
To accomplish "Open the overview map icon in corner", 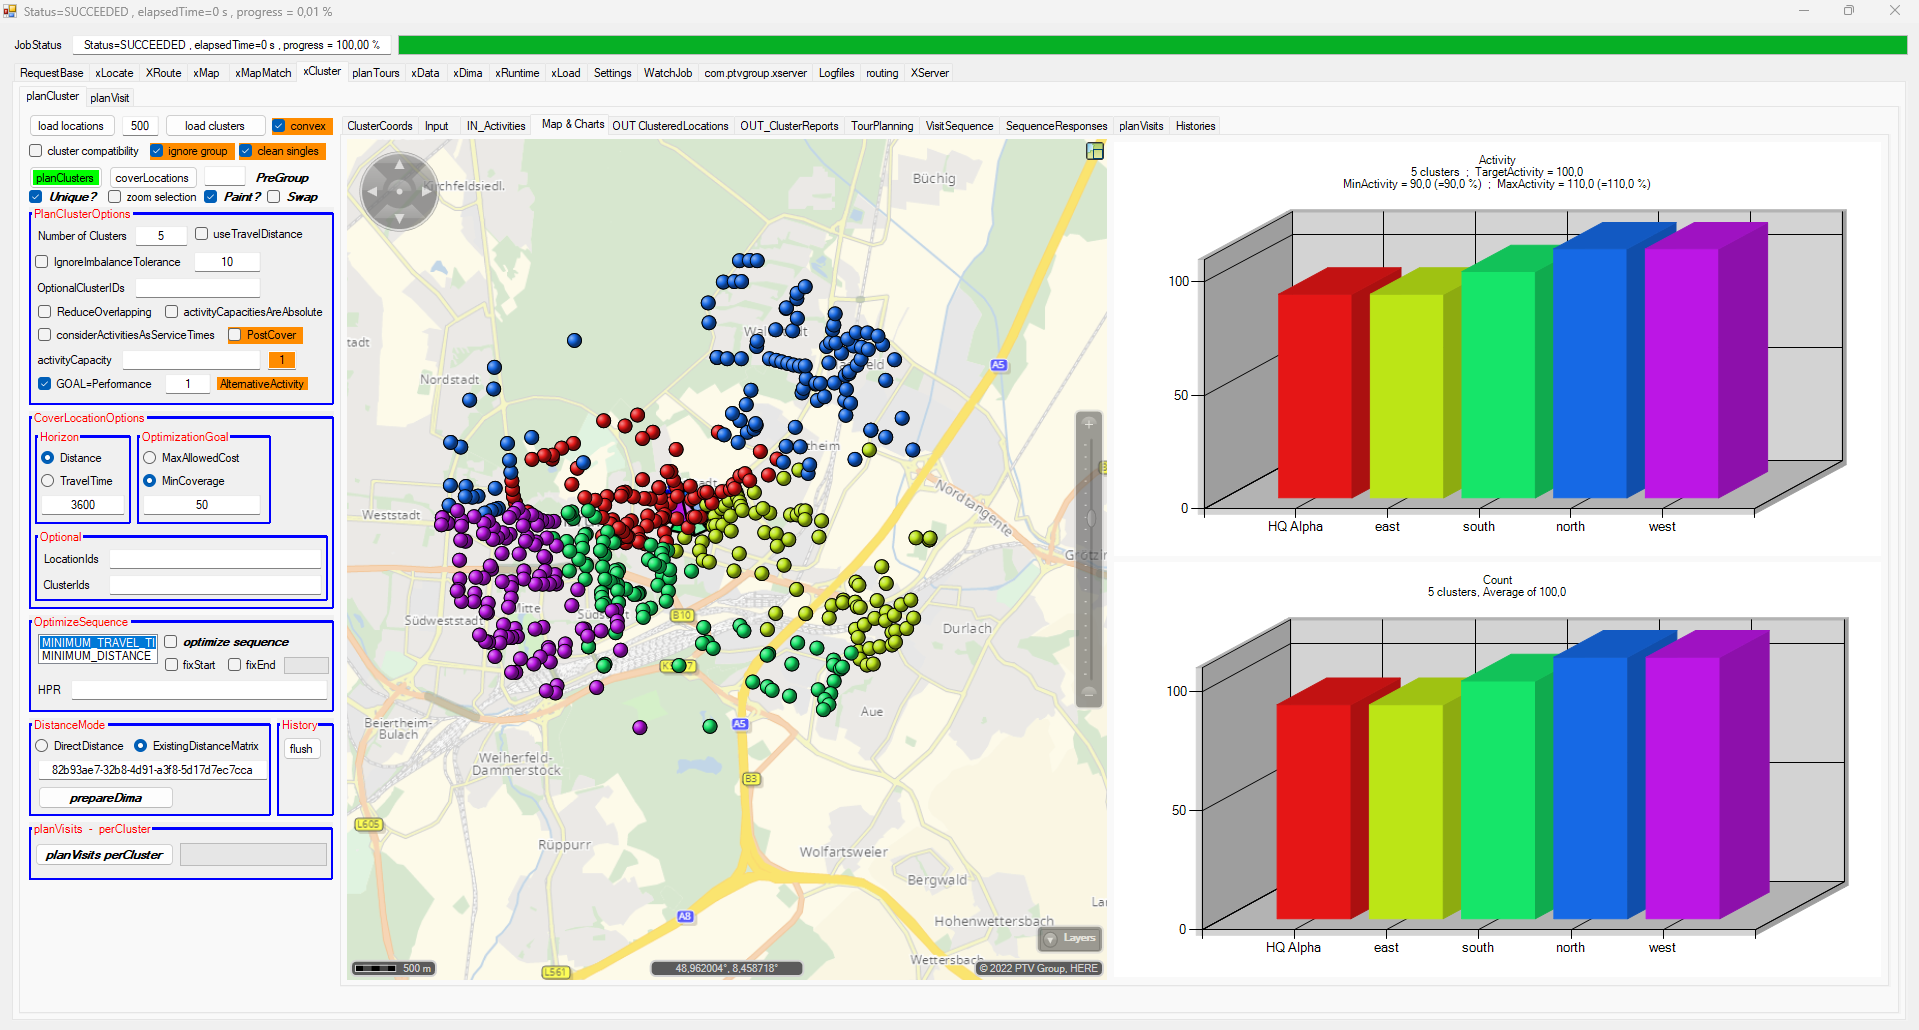I will coord(1095,151).
